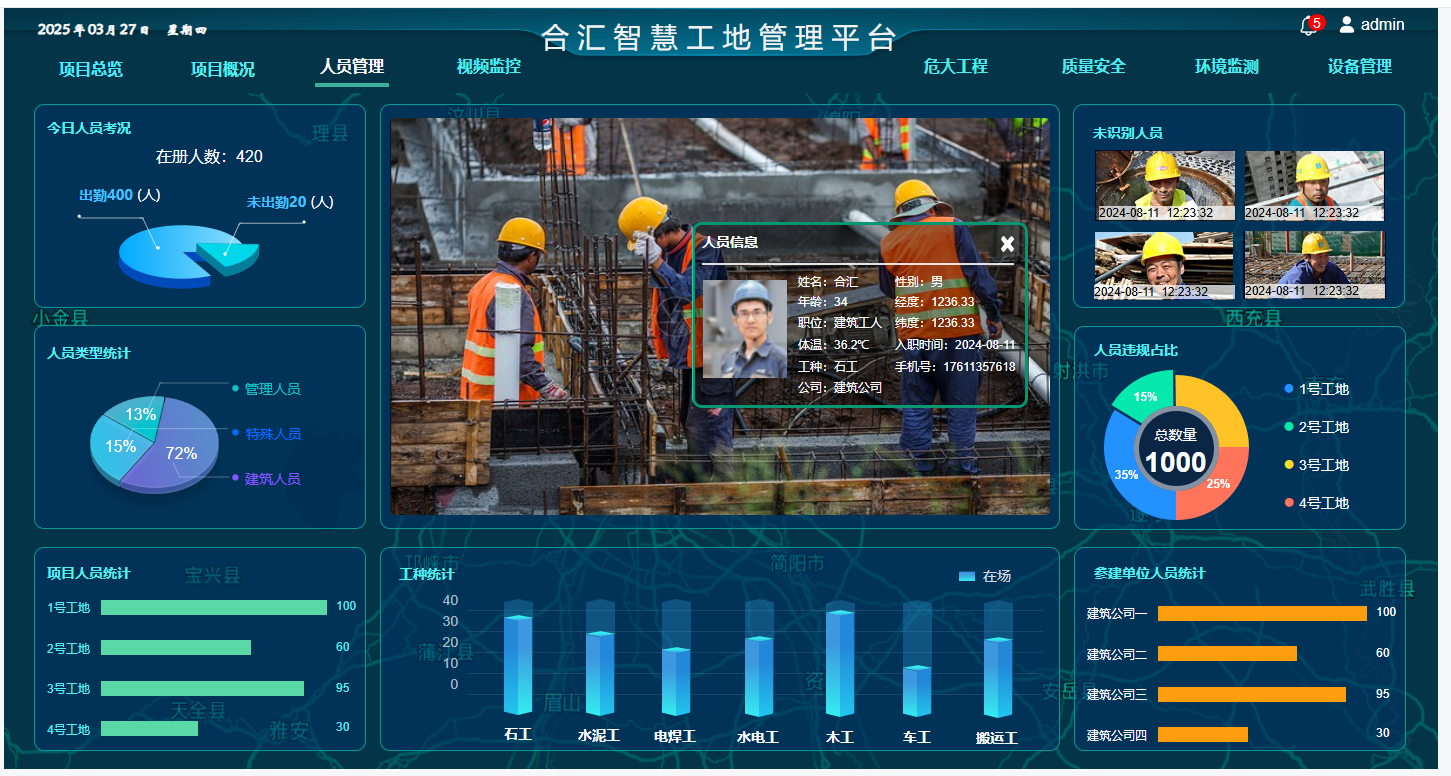
Task: Toggle 4号工地 legend dot
Action: 1289,503
